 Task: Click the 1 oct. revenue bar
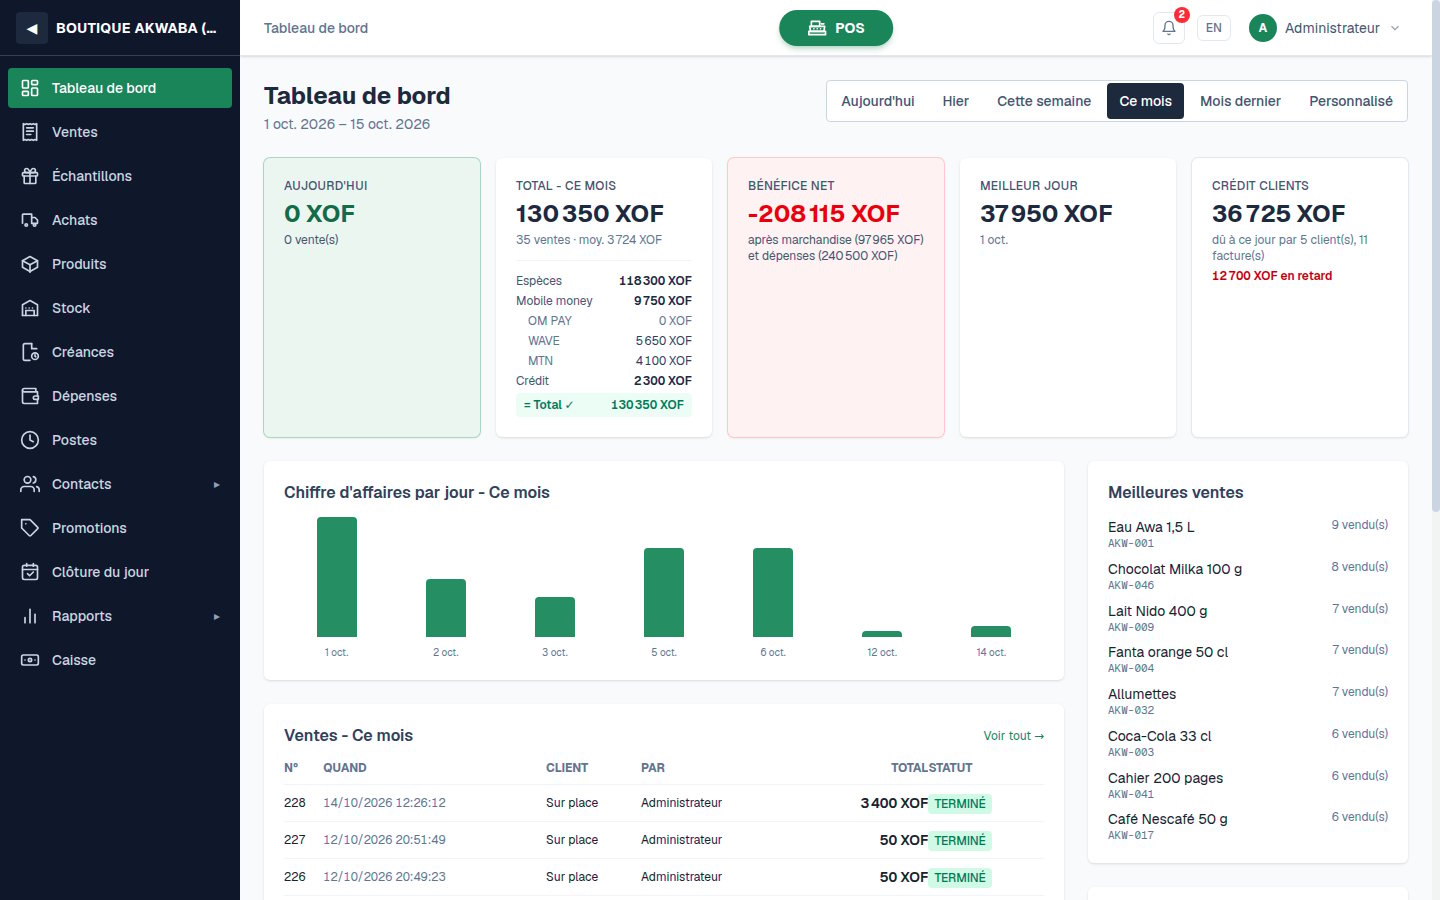pos(337,577)
